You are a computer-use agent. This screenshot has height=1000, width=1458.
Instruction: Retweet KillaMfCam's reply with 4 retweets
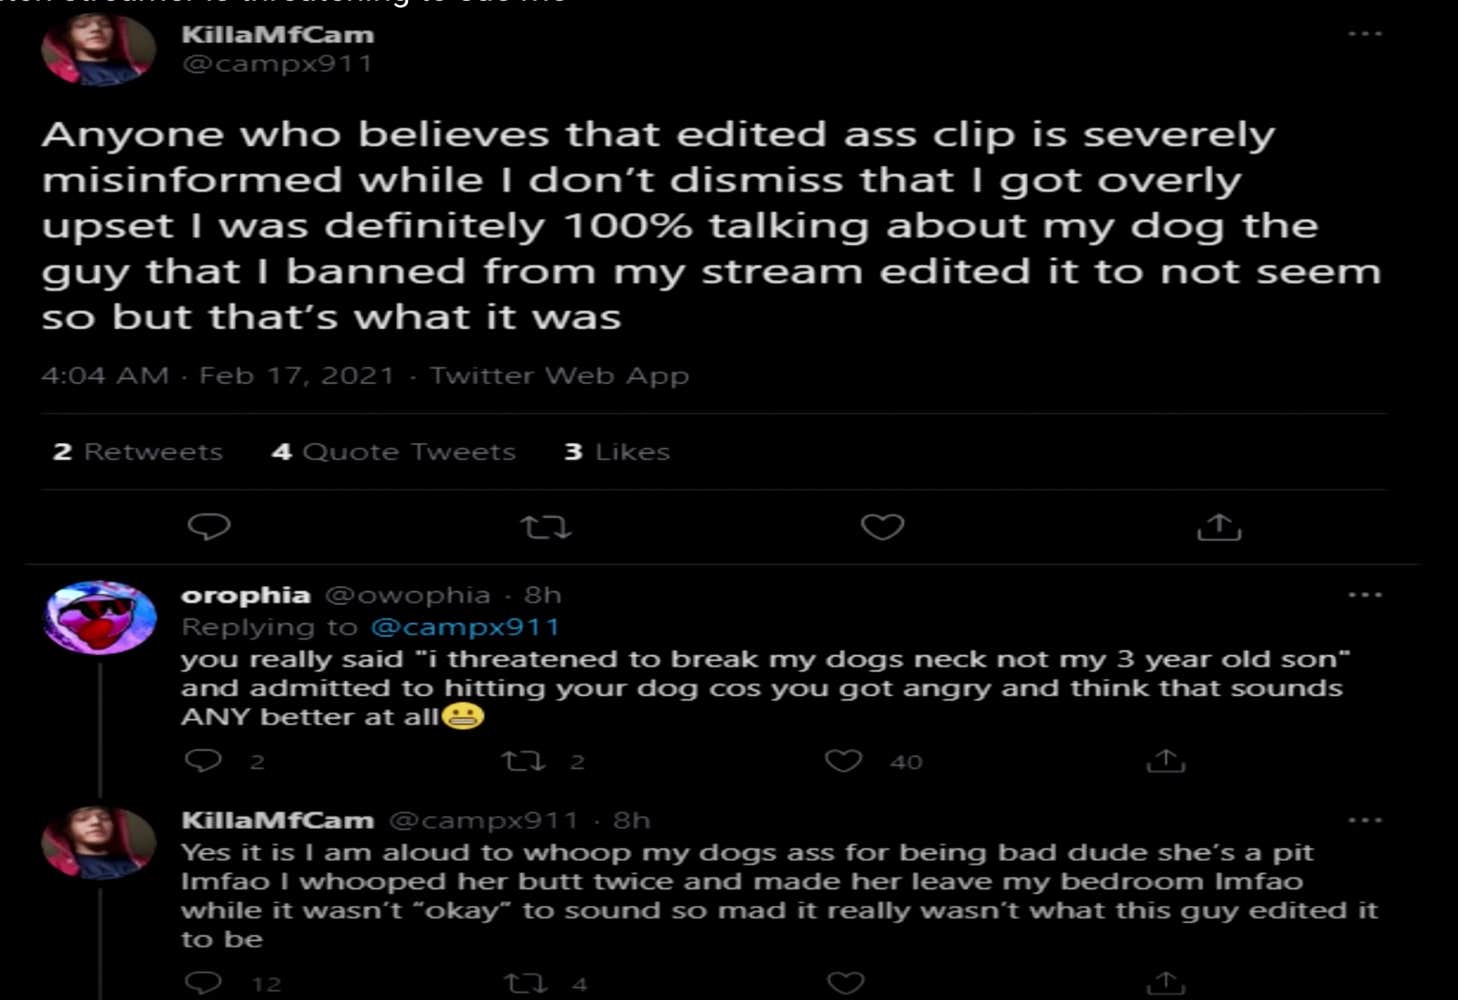pos(526,983)
